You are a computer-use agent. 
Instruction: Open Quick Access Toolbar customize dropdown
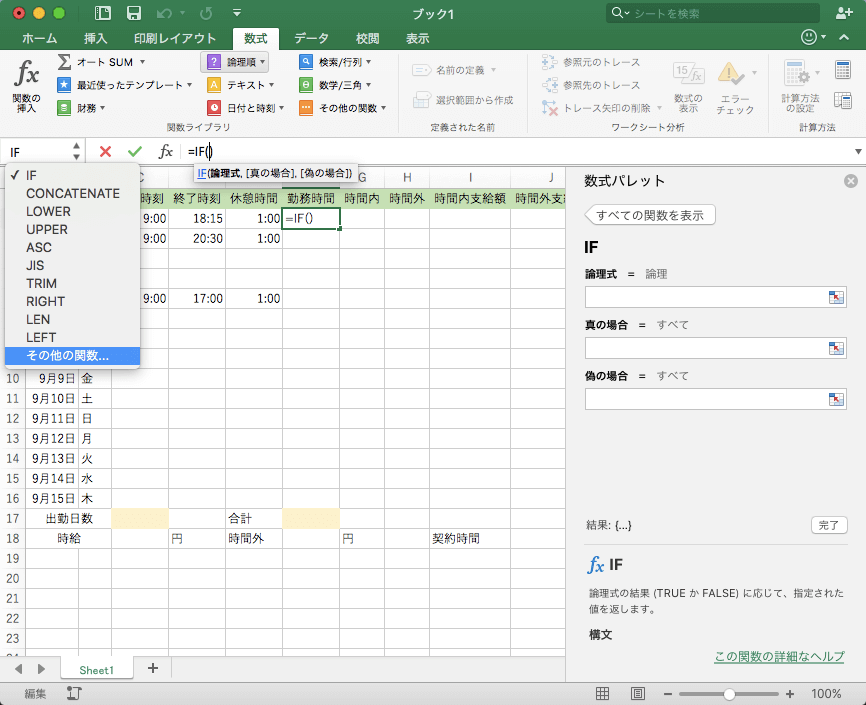[237, 13]
